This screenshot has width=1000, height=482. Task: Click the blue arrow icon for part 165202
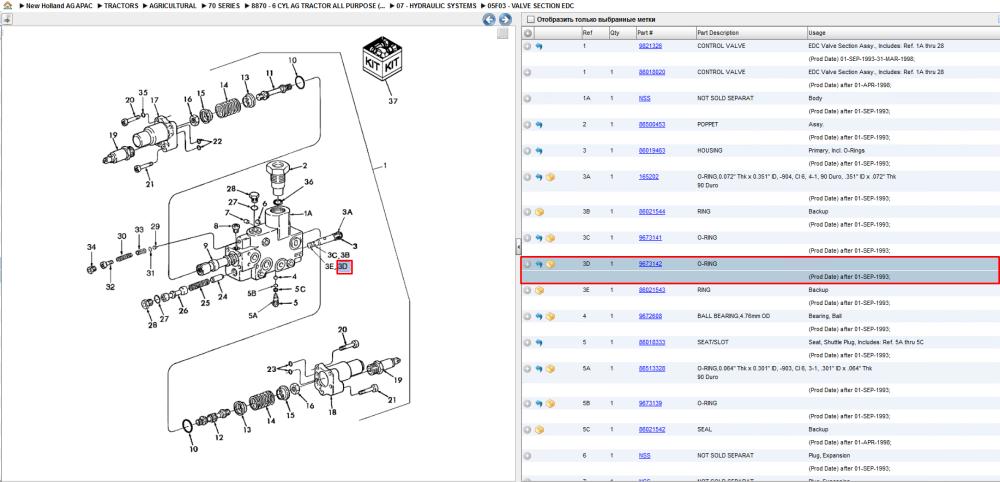click(539, 177)
